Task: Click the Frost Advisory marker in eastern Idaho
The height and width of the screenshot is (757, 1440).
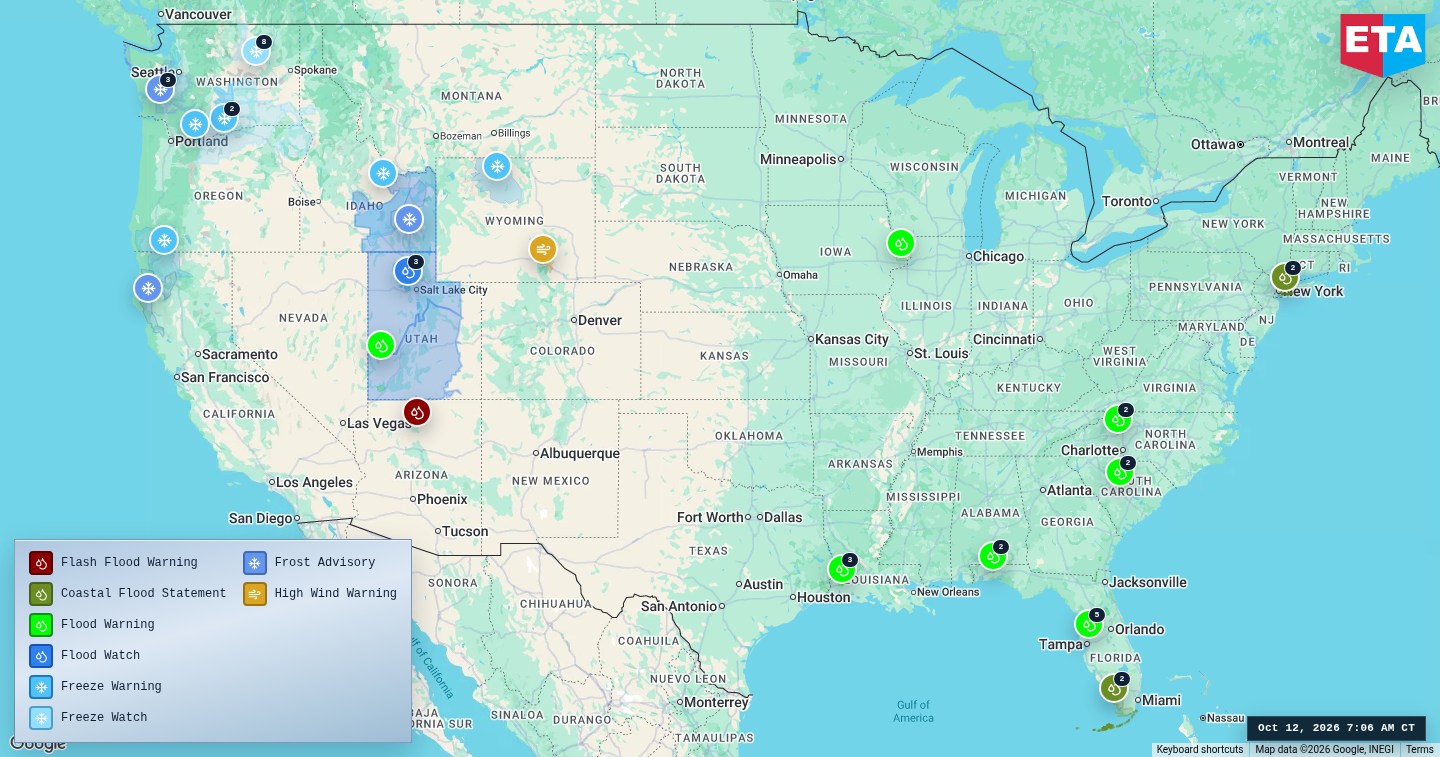Action: (x=409, y=219)
